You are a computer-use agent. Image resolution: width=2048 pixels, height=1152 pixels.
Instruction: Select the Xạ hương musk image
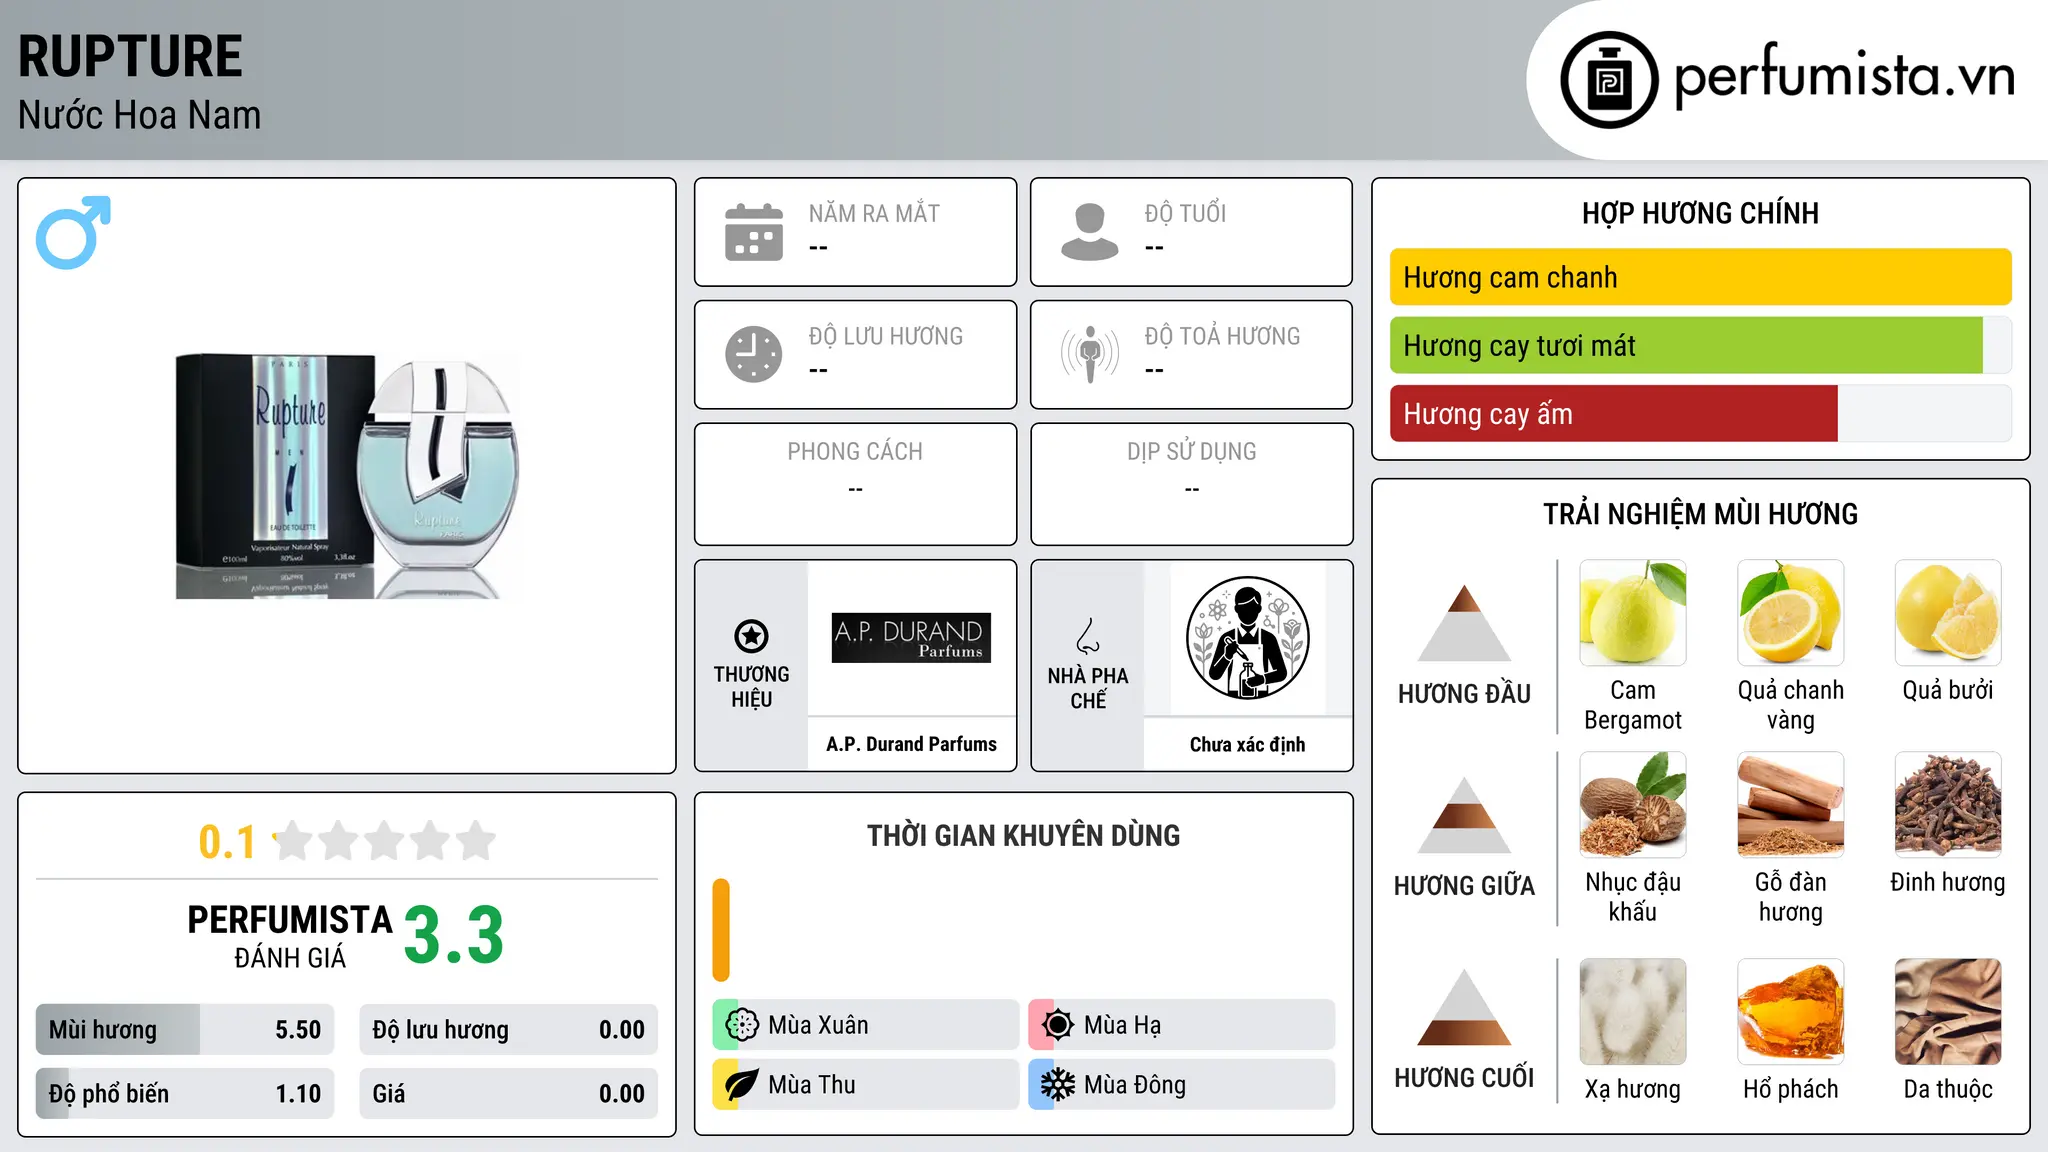1633,1012
